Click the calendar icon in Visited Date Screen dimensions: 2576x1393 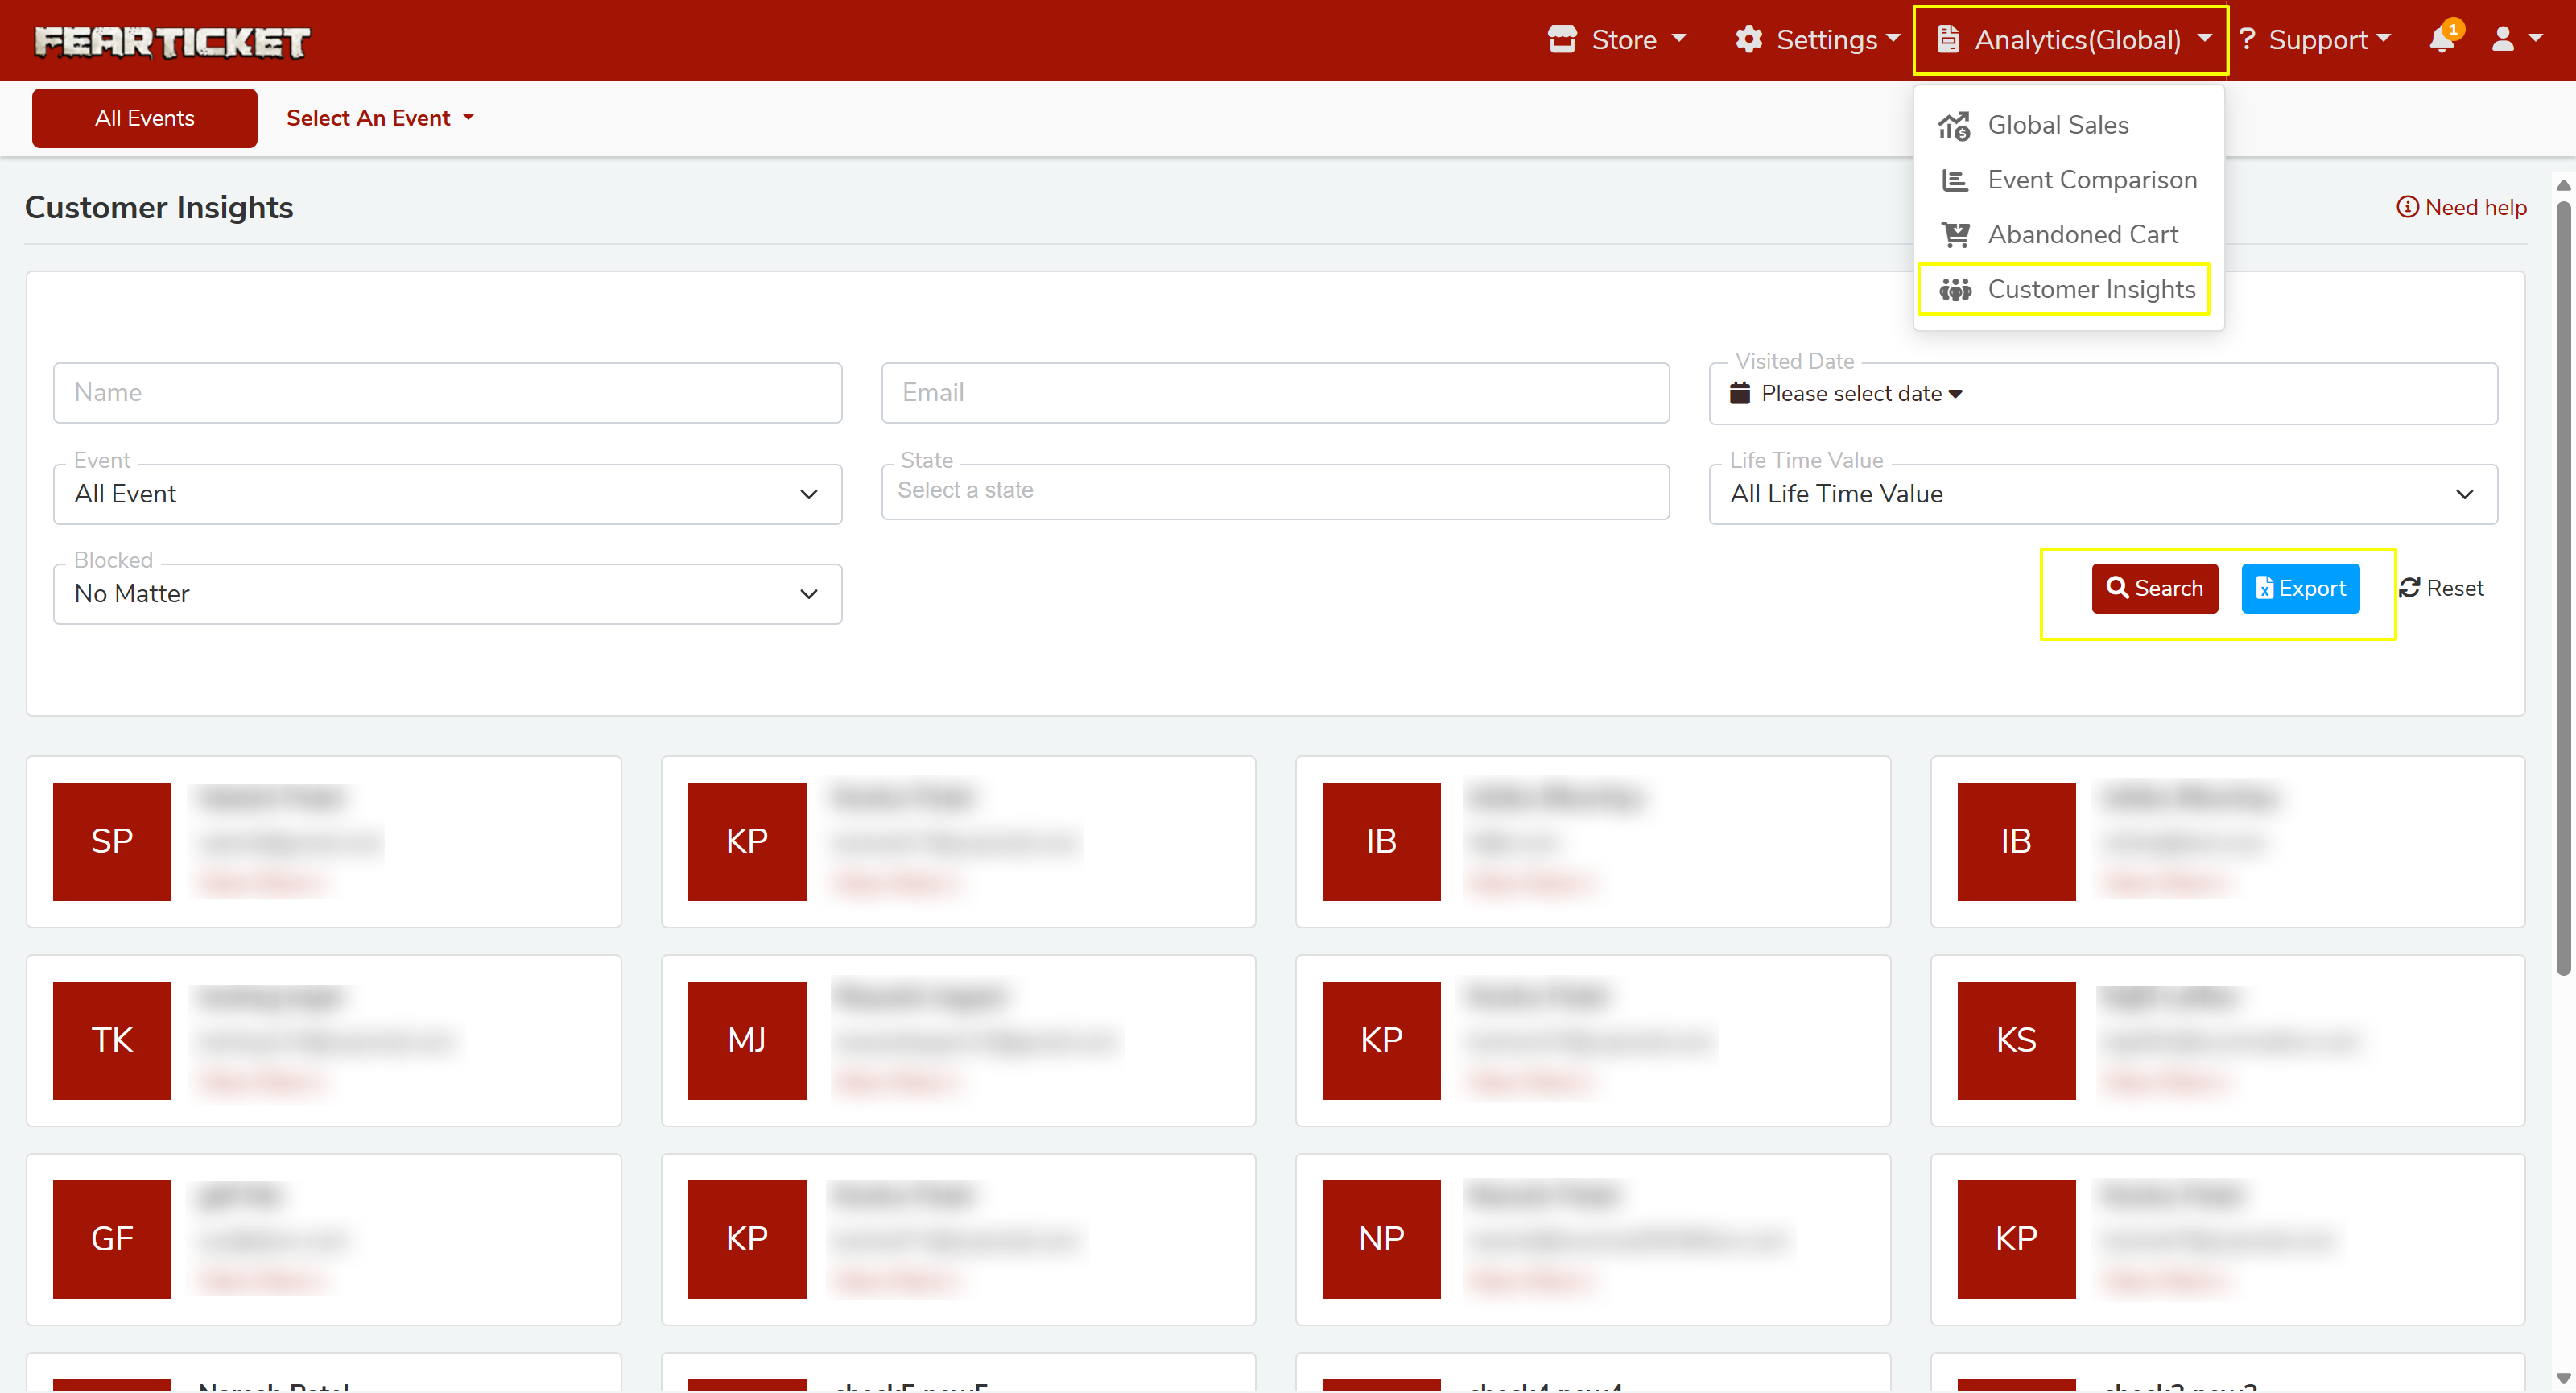[1740, 393]
